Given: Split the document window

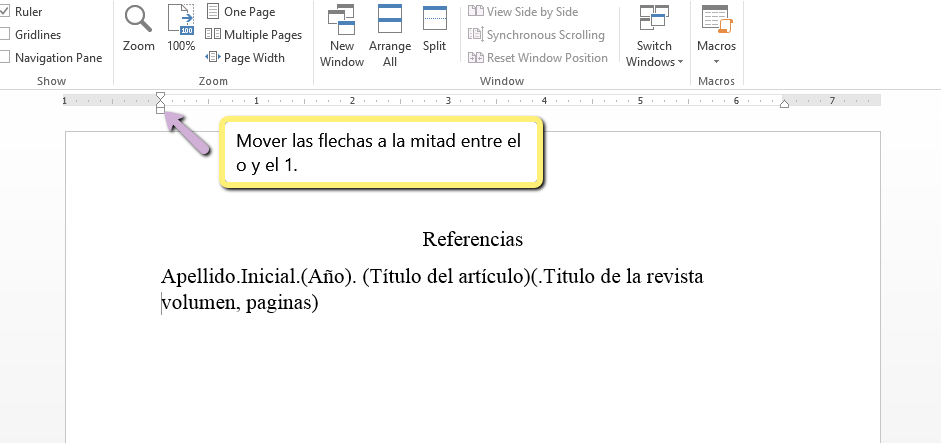Looking at the screenshot, I should click(x=434, y=29).
